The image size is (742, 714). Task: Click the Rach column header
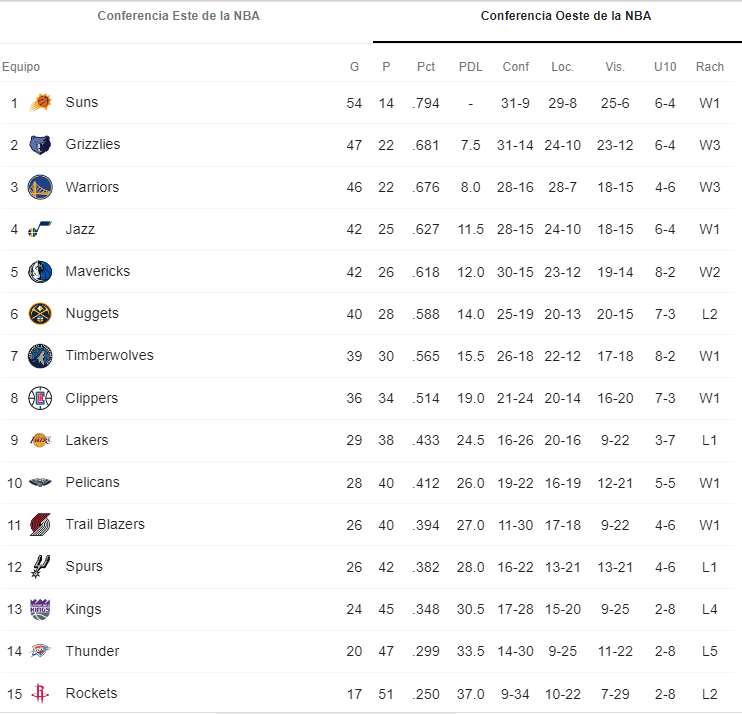click(x=710, y=67)
